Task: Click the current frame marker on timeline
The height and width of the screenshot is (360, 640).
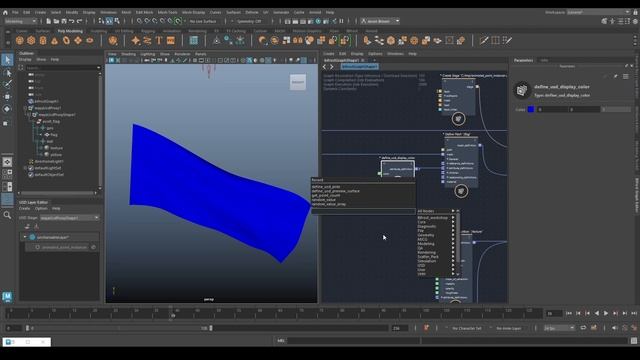Action: [x=173, y=316]
